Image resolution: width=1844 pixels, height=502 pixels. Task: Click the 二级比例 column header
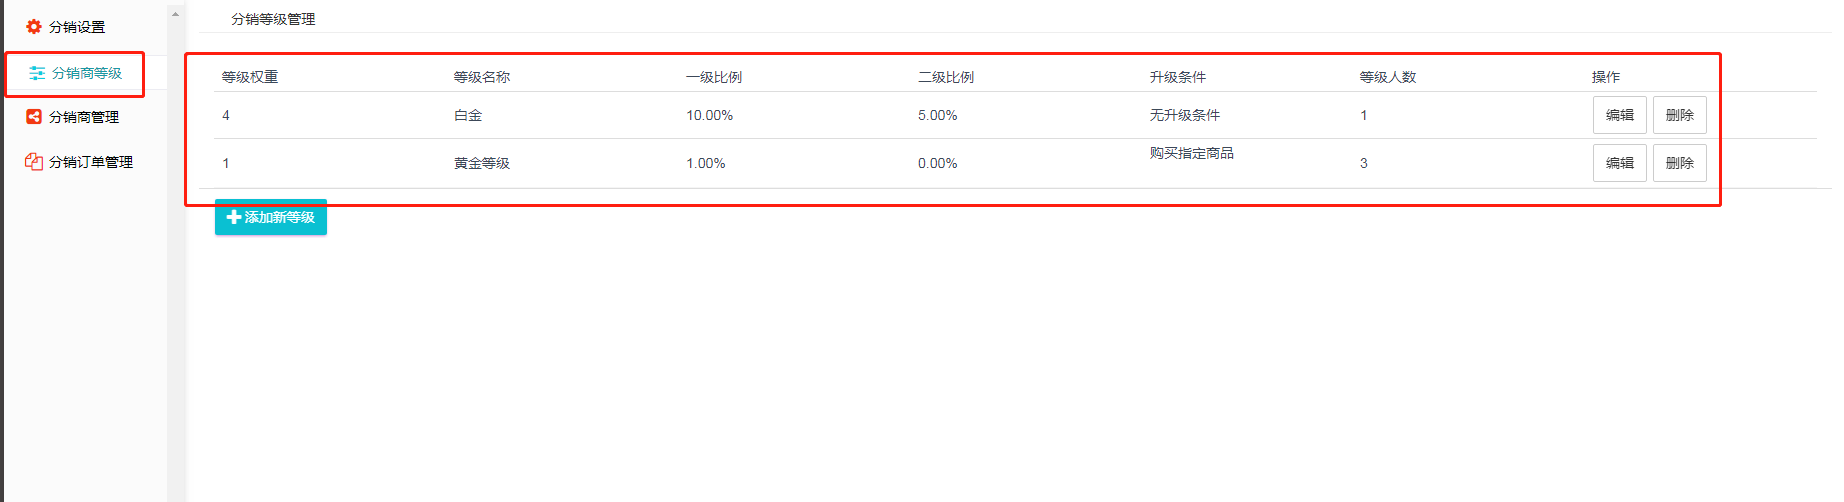[x=946, y=77]
